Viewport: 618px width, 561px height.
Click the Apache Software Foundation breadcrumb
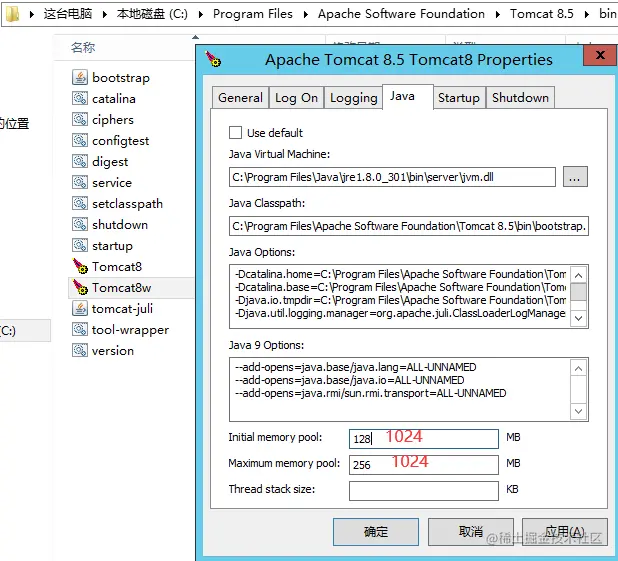(x=401, y=14)
